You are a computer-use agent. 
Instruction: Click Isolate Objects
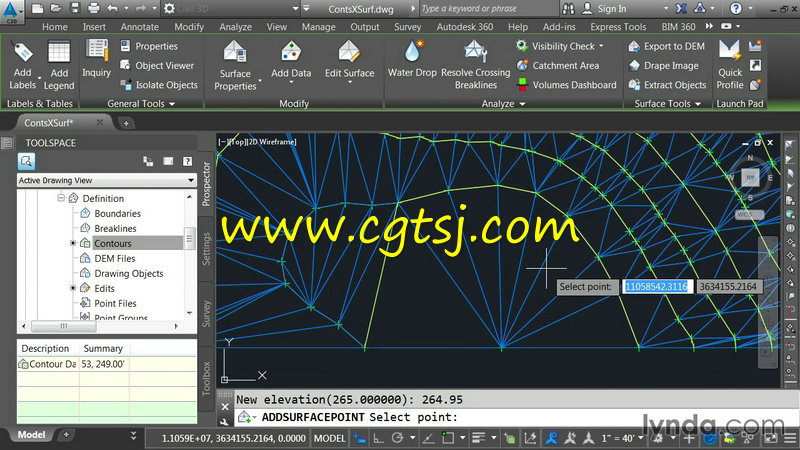(x=159, y=85)
